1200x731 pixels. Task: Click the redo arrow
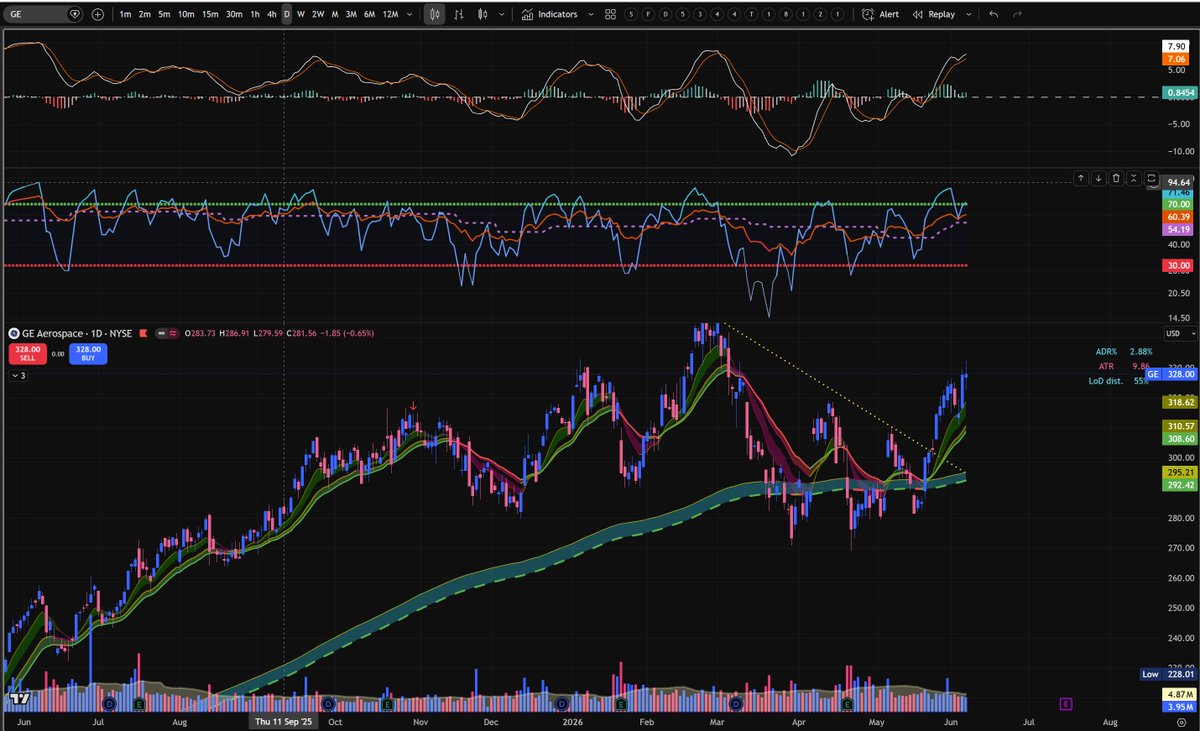1017,15
